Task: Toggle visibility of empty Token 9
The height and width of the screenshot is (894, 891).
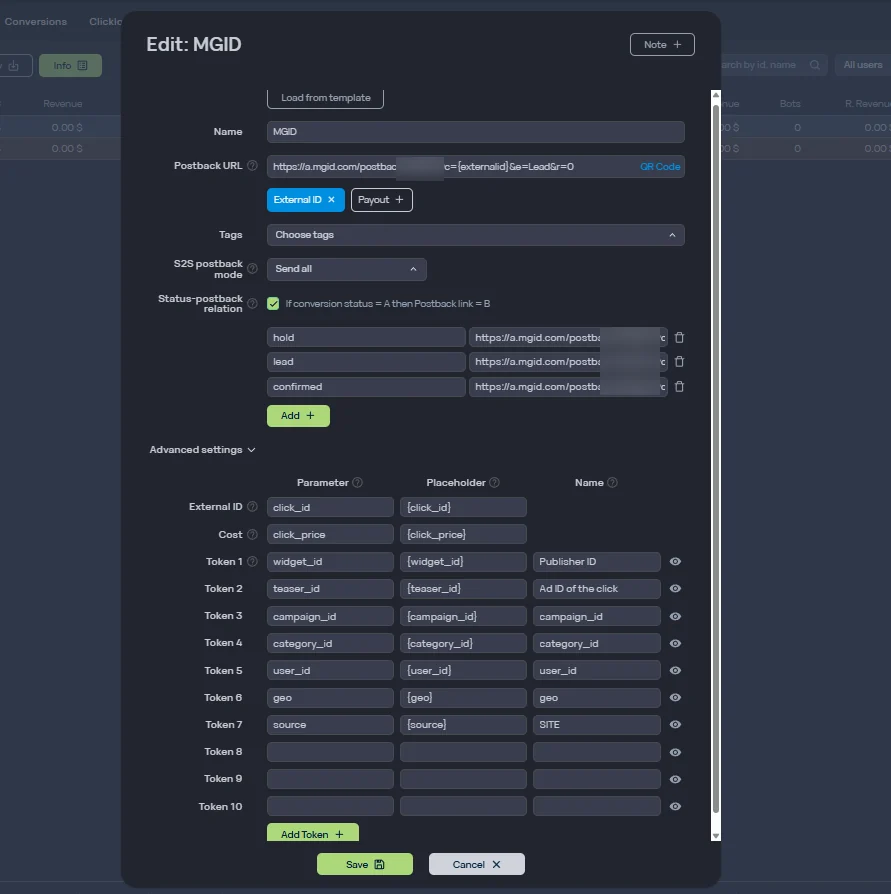Action: pos(675,779)
